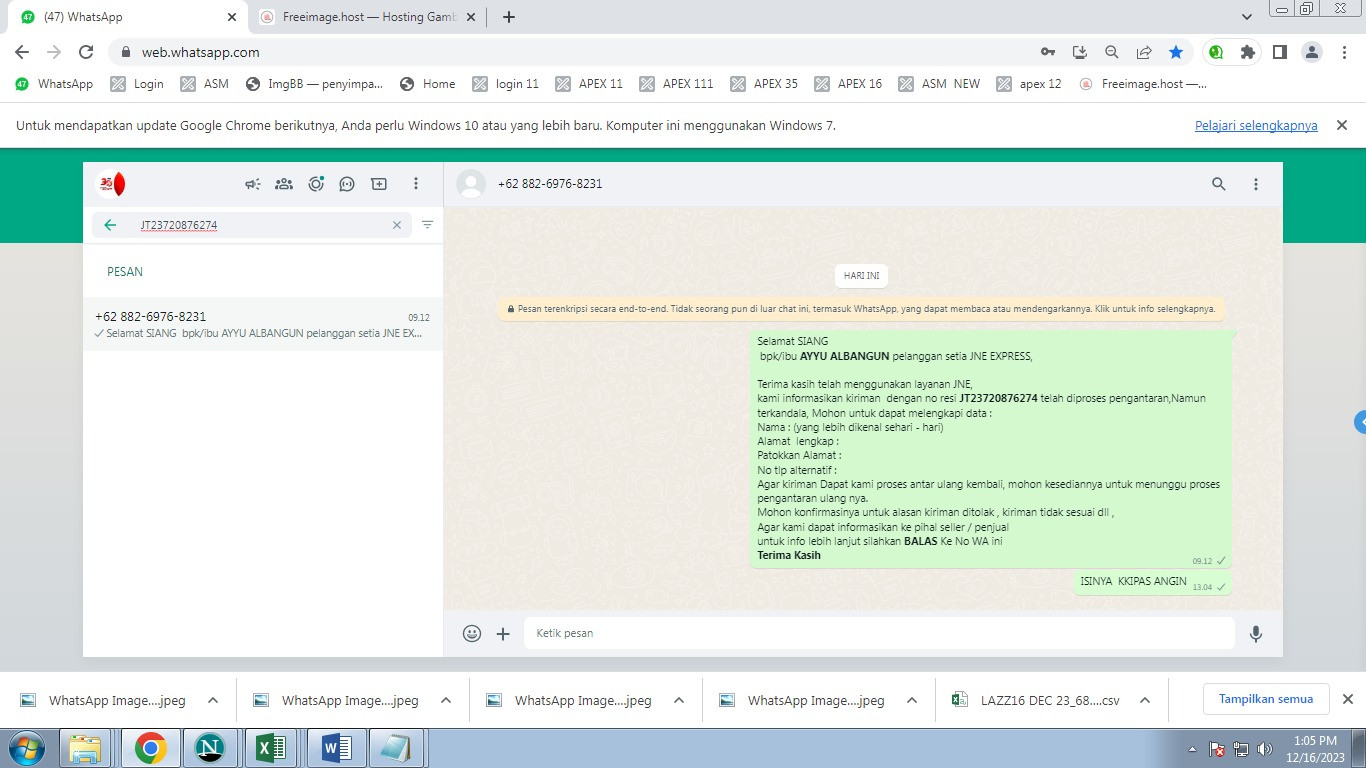The image size is (1366, 768).
Task: Close the downloads bar
Action: coord(1347,699)
